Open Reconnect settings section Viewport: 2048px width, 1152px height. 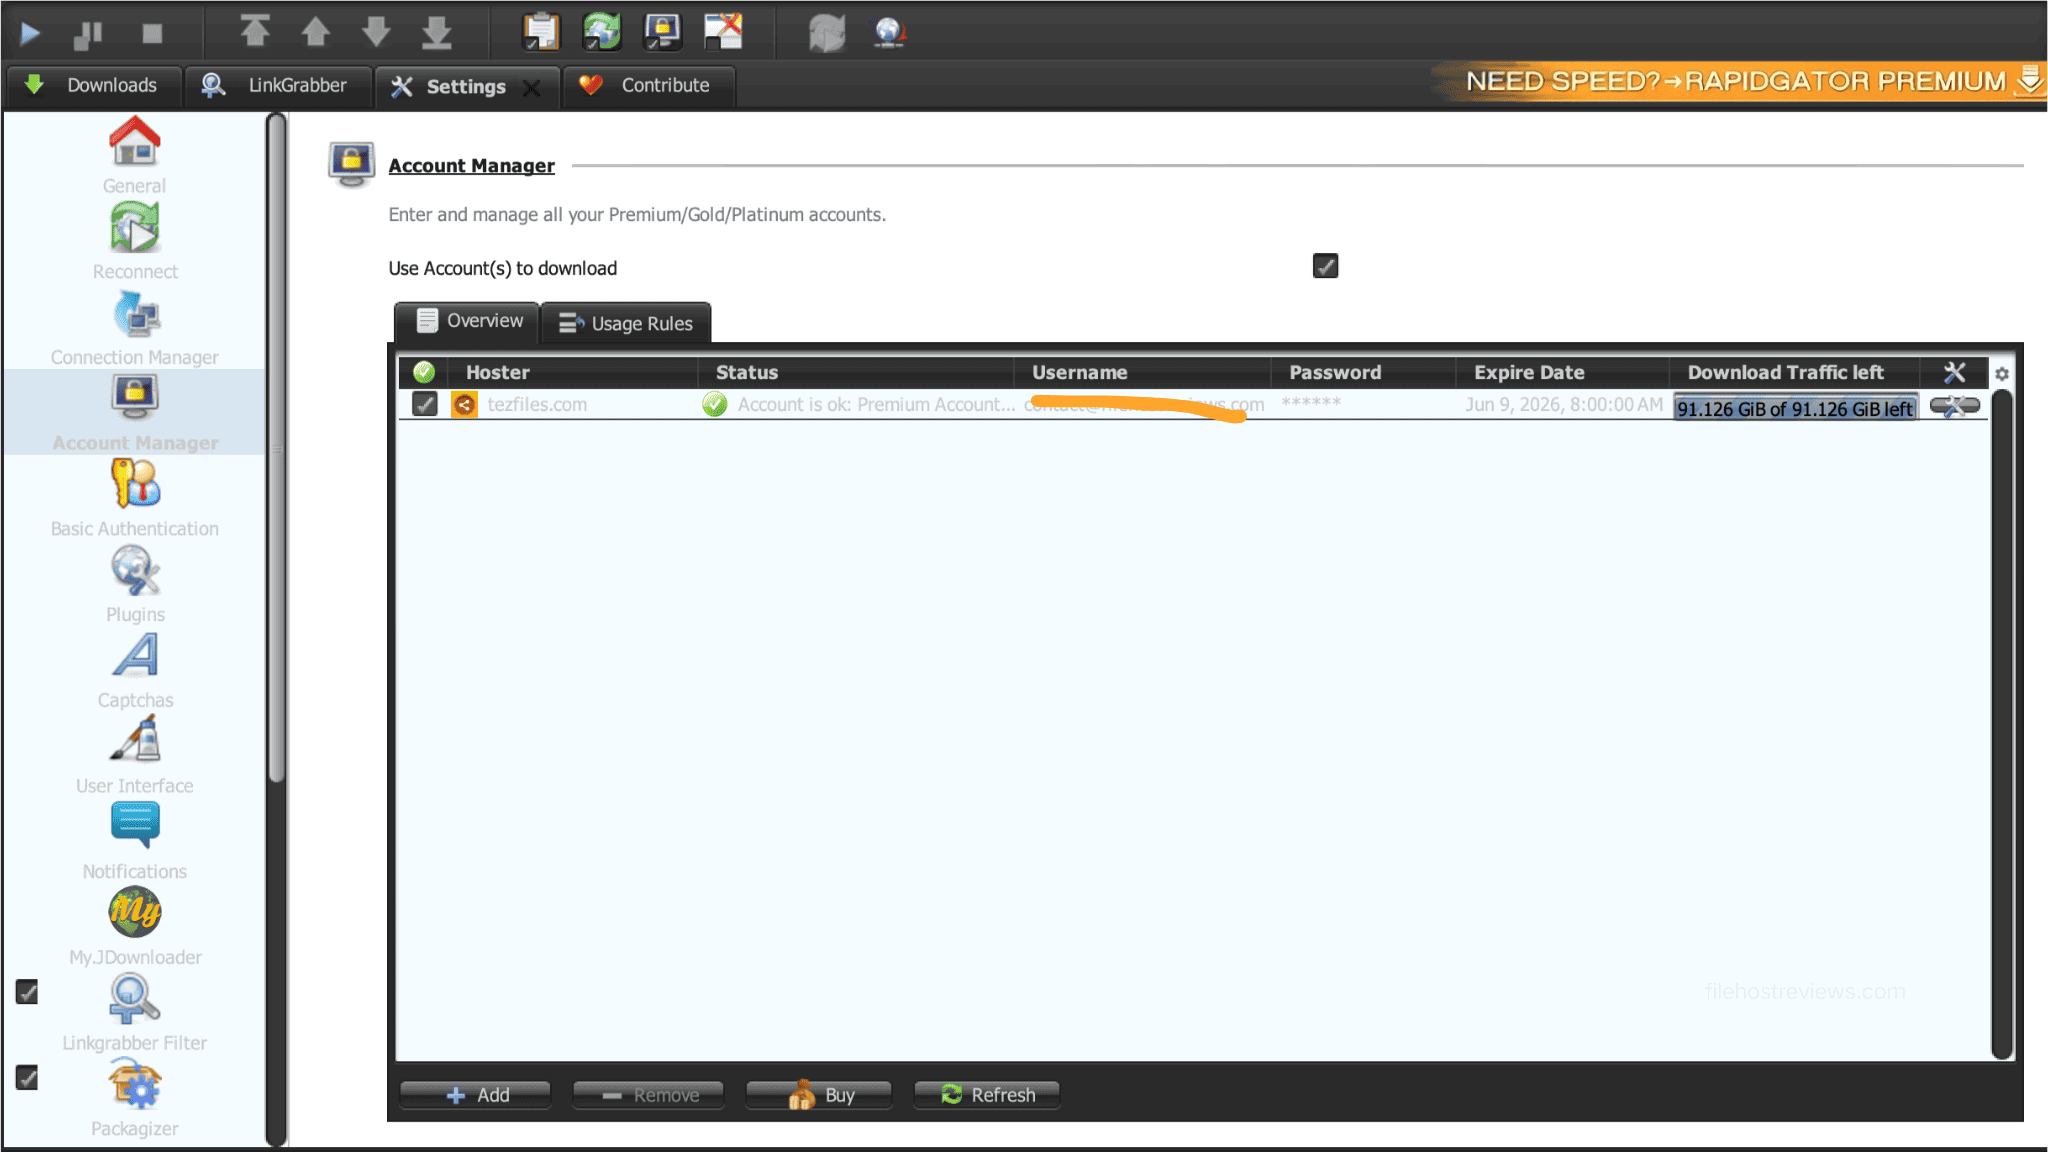pos(134,241)
